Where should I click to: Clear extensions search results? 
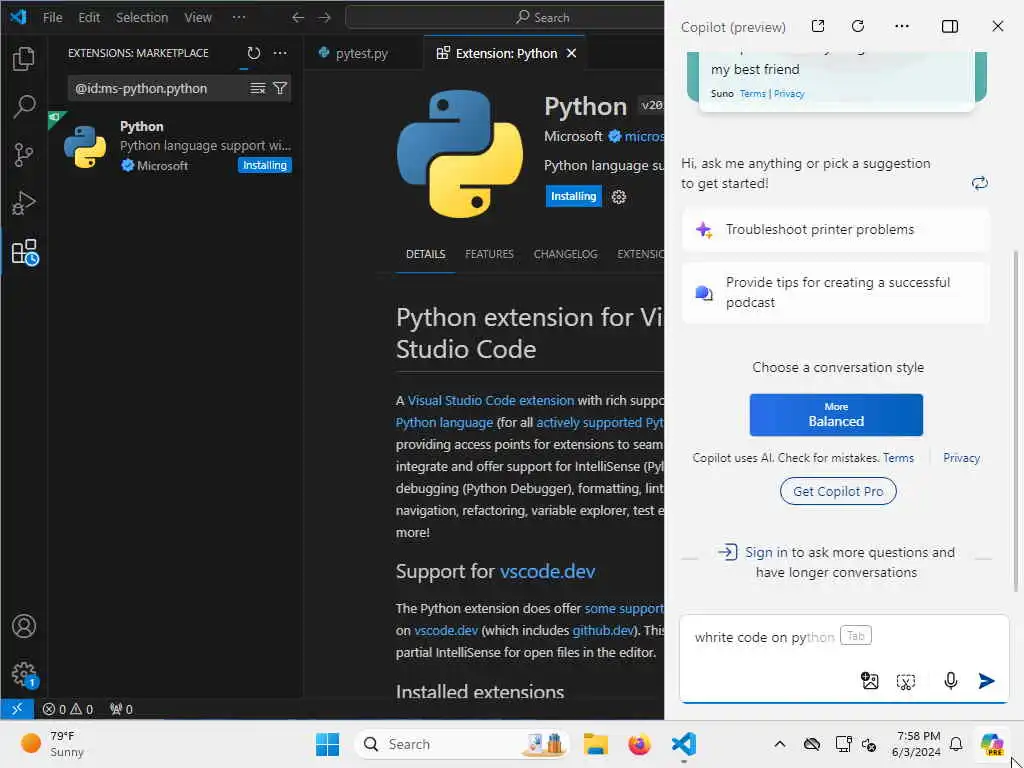pos(258,88)
